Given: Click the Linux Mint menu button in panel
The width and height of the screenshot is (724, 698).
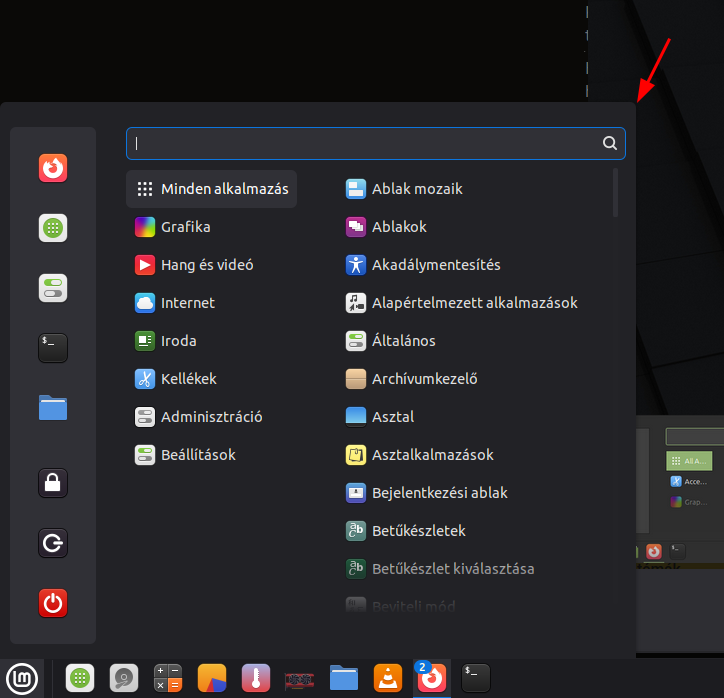Looking at the screenshot, I should tap(22, 679).
